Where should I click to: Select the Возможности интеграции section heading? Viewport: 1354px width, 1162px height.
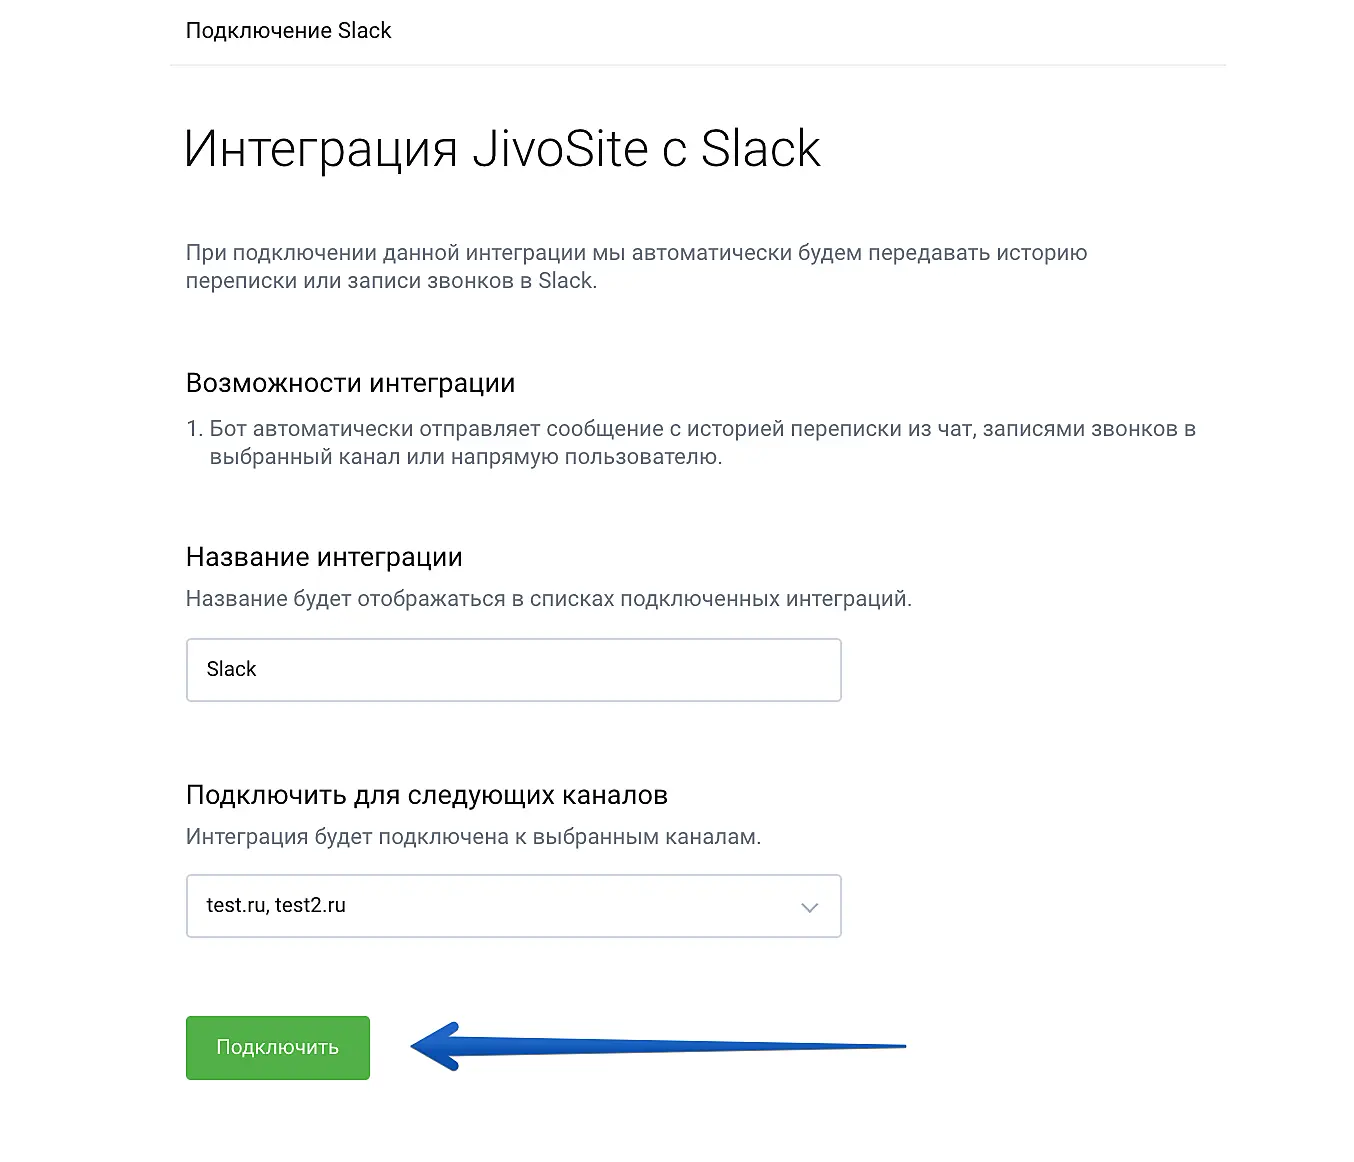[350, 383]
